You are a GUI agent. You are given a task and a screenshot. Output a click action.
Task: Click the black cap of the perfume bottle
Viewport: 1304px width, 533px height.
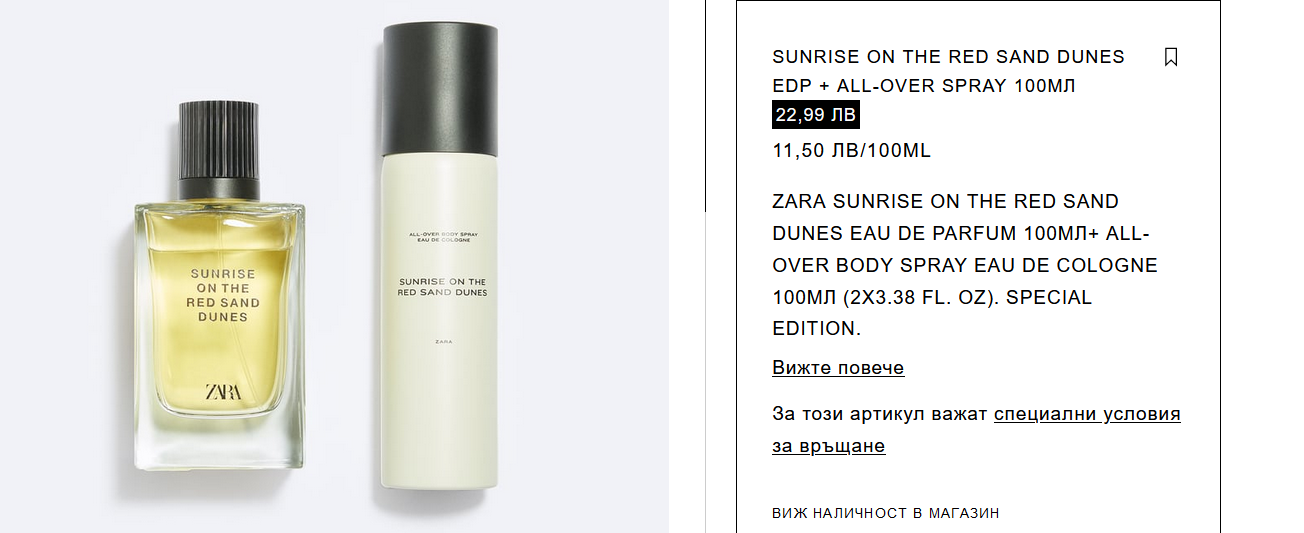click(219, 151)
